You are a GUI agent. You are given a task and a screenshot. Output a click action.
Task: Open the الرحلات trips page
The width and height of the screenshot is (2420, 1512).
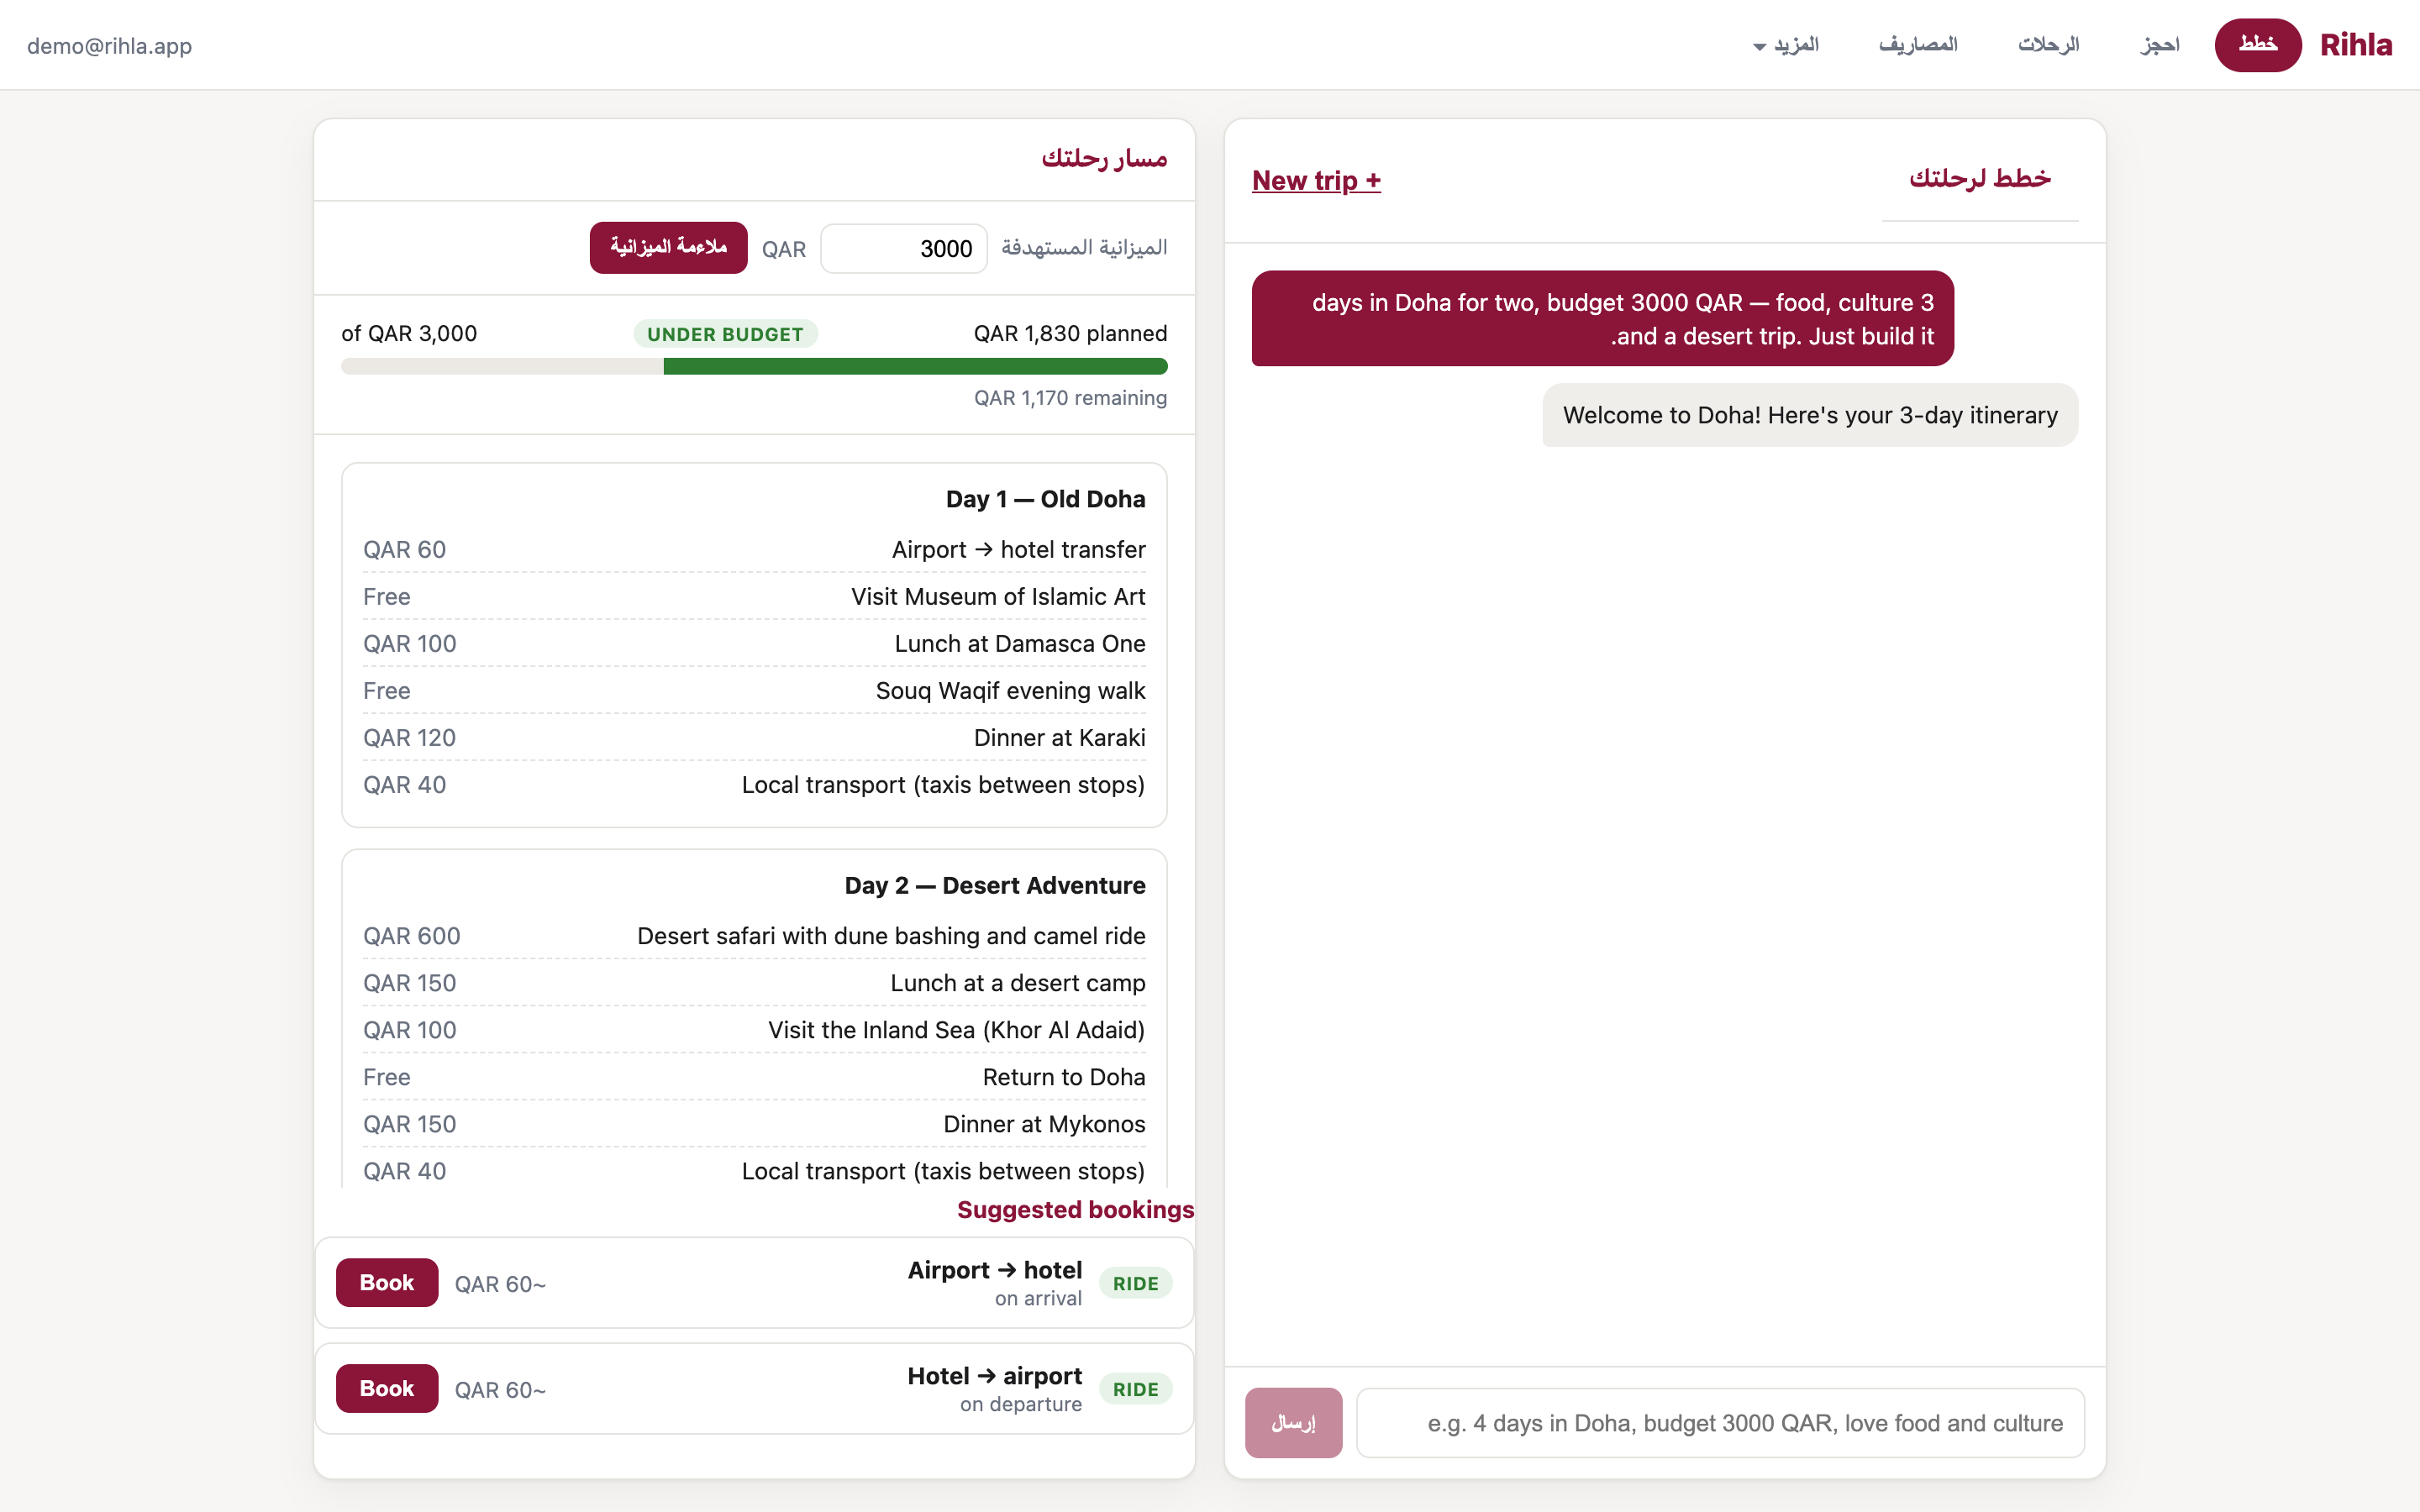pos(2048,45)
